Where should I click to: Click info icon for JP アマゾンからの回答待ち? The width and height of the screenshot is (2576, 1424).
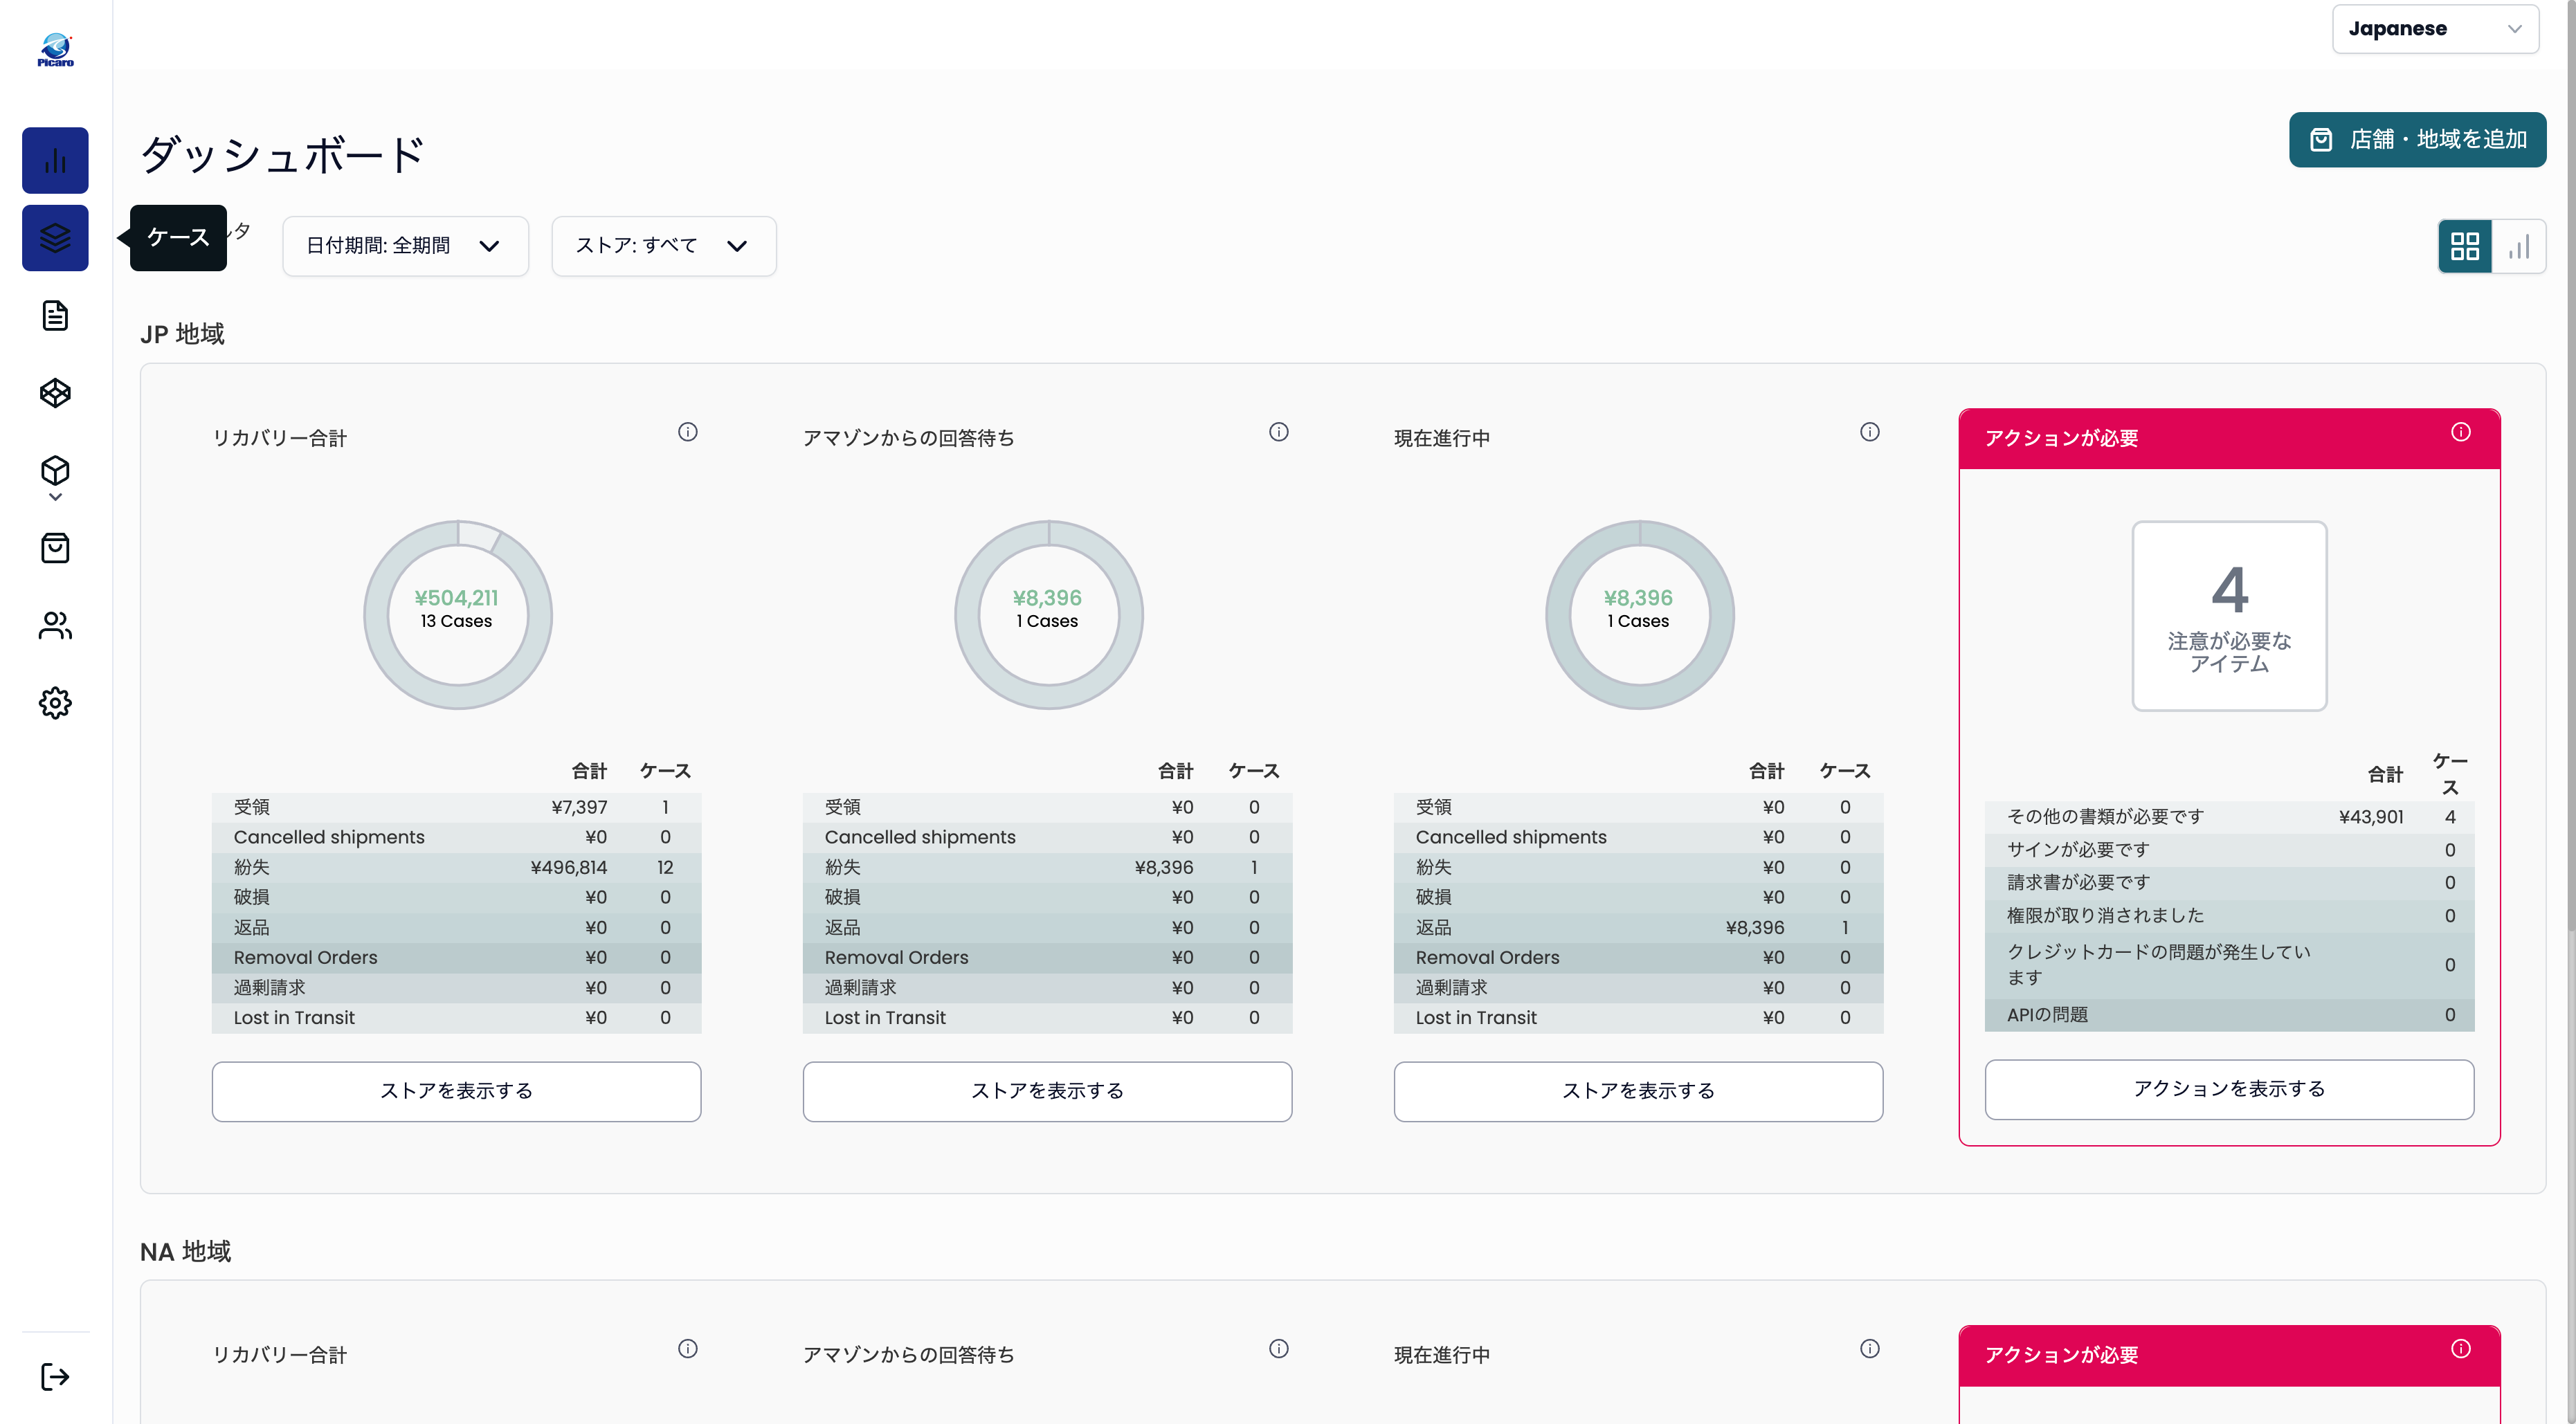pos(1279,432)
